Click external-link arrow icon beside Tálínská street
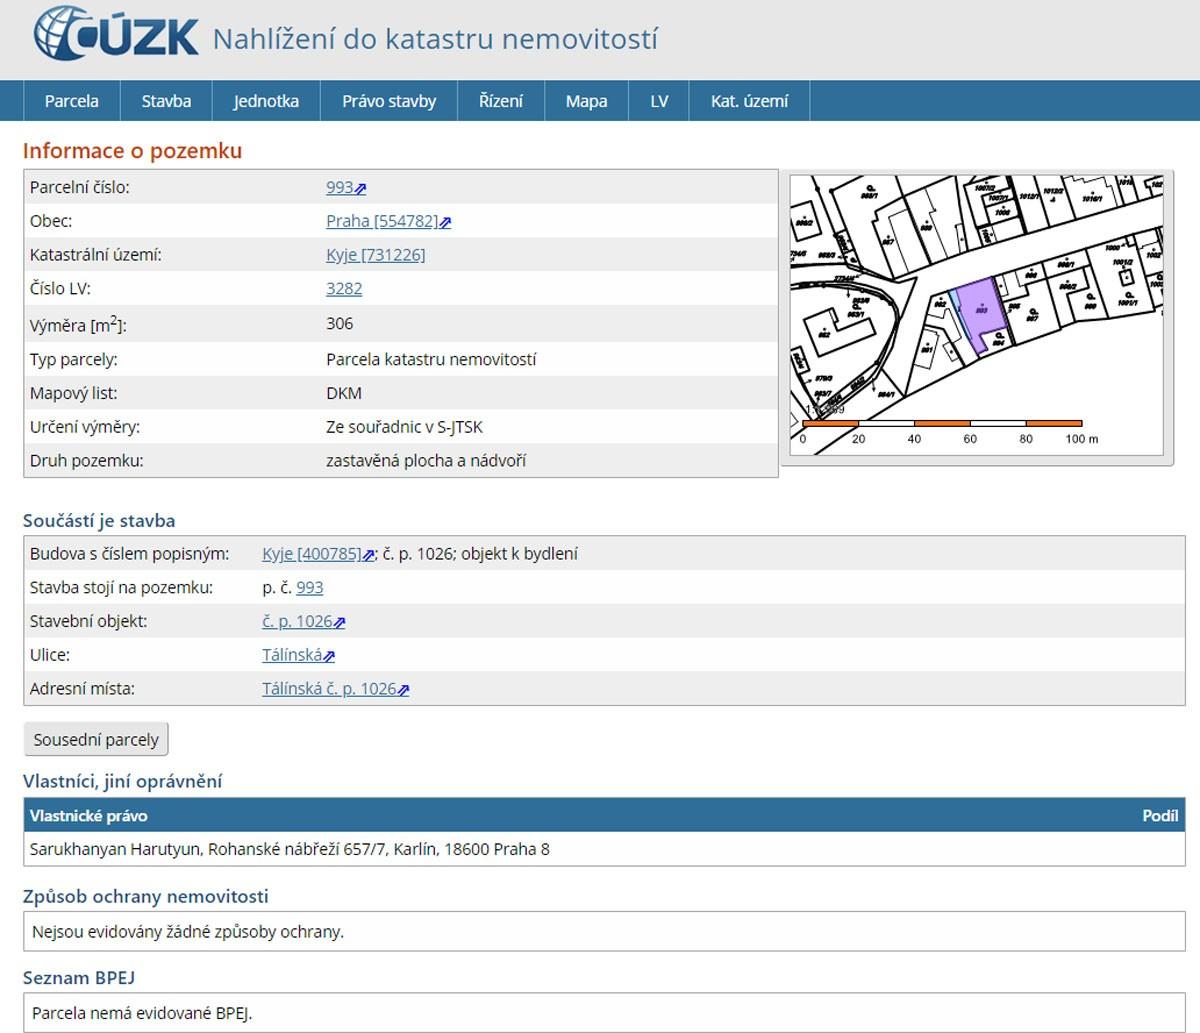The width and height of the screenshot is (1200, 1033). click(329, 656)
